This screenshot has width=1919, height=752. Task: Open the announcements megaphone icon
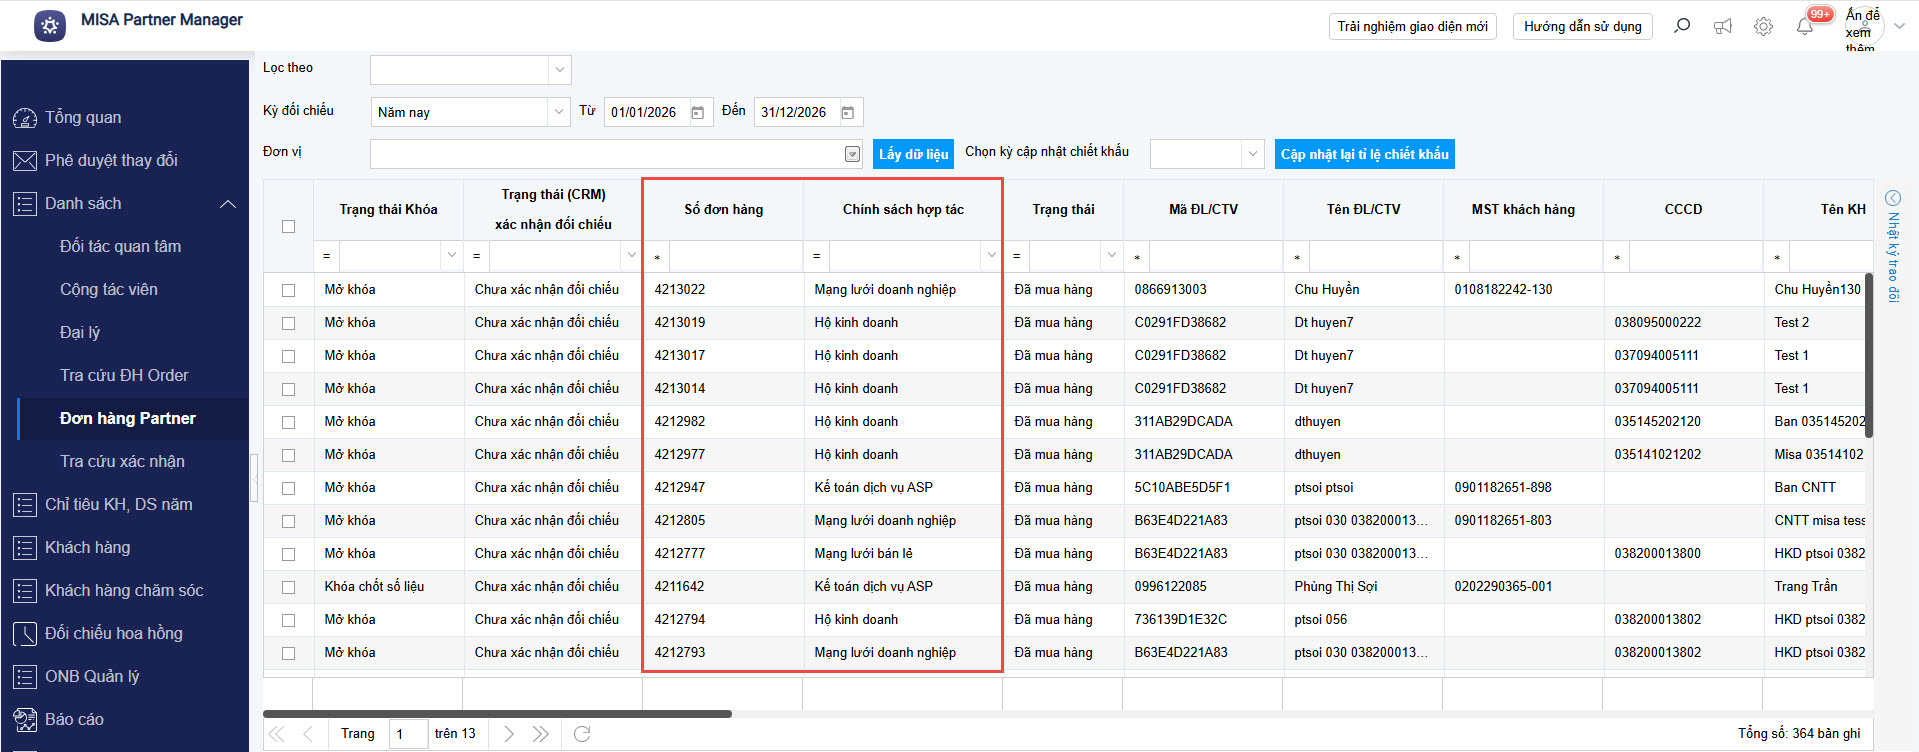(x=1723, y=26)
